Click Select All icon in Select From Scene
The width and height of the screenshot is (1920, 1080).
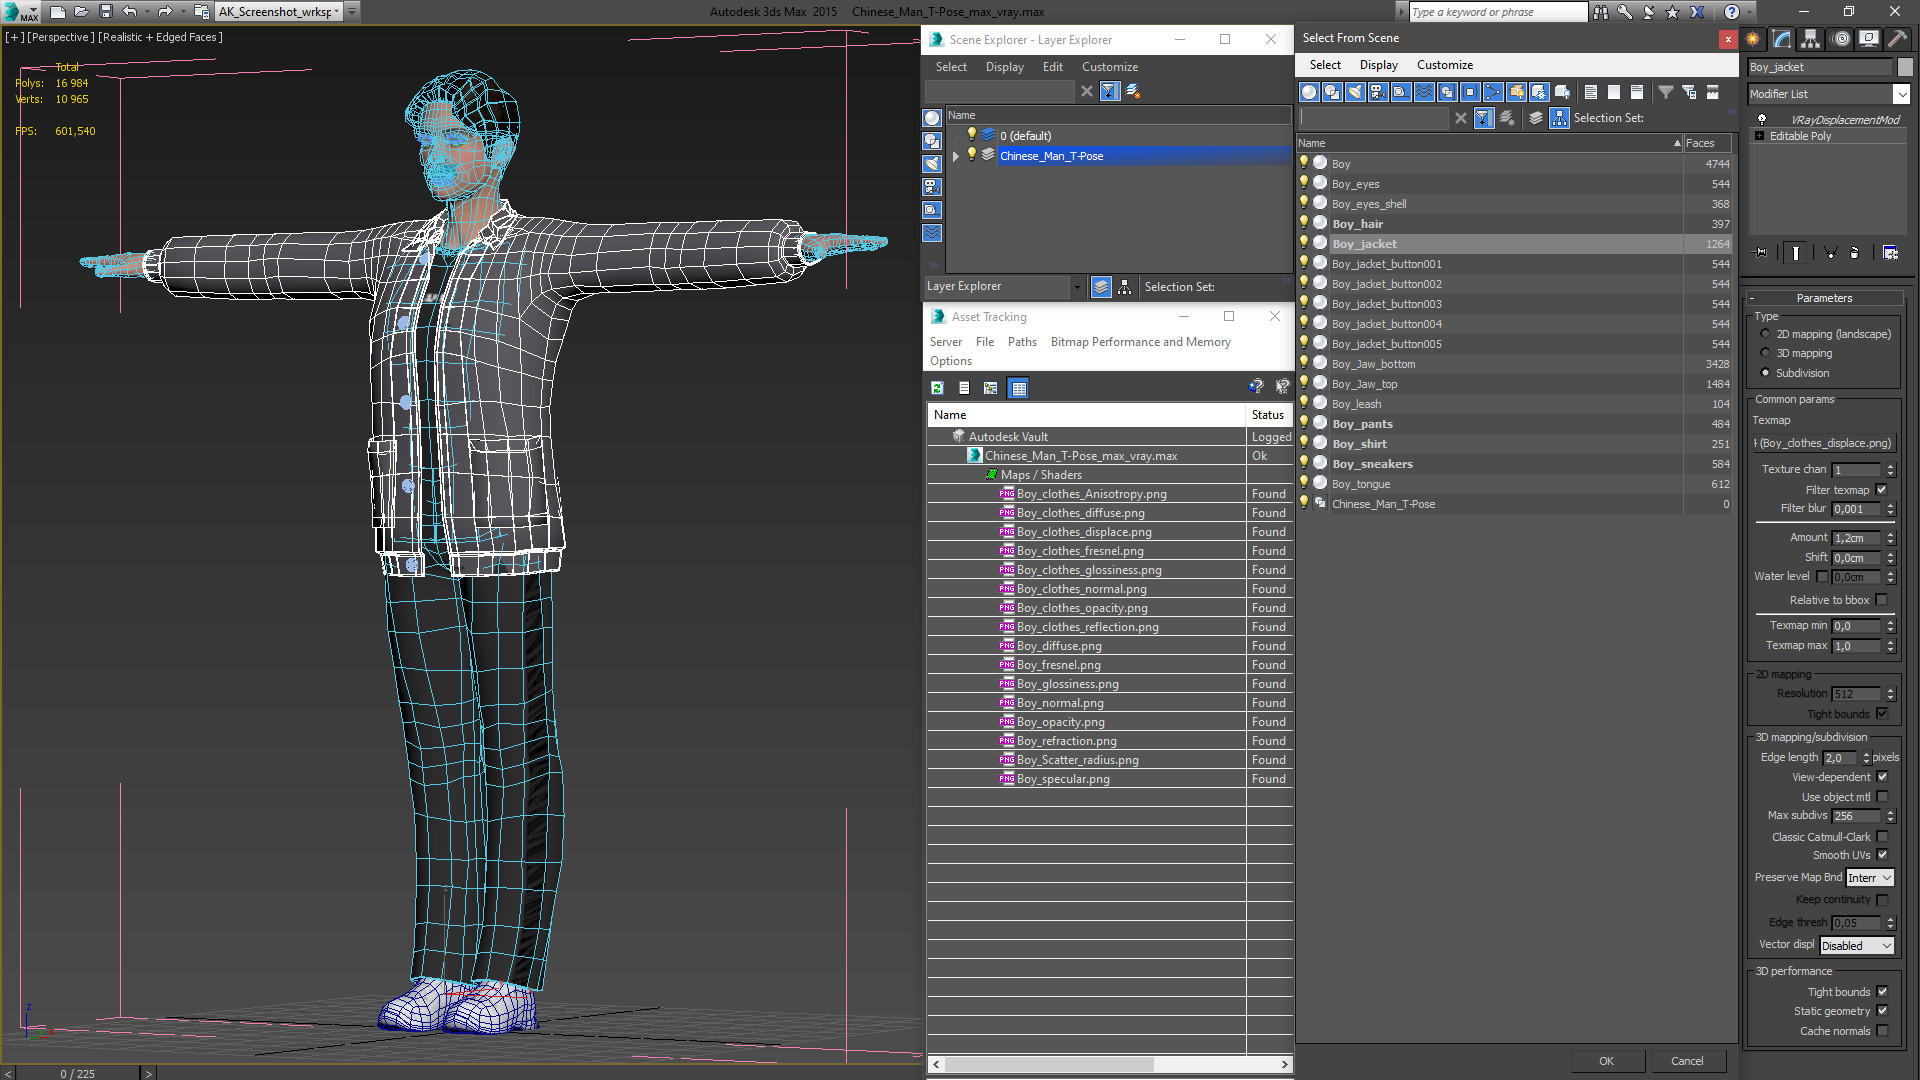[1591, 92]
